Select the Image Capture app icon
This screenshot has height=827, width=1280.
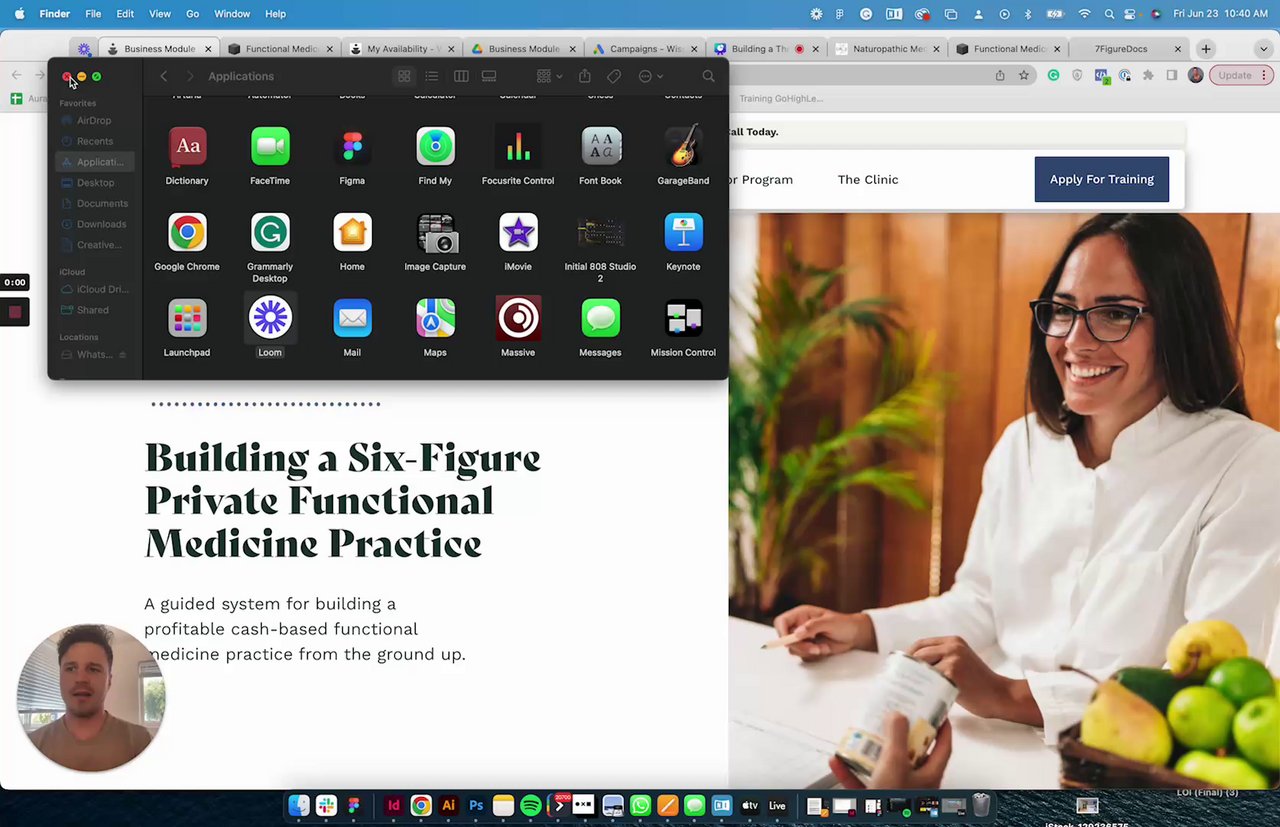coord(435,233)
